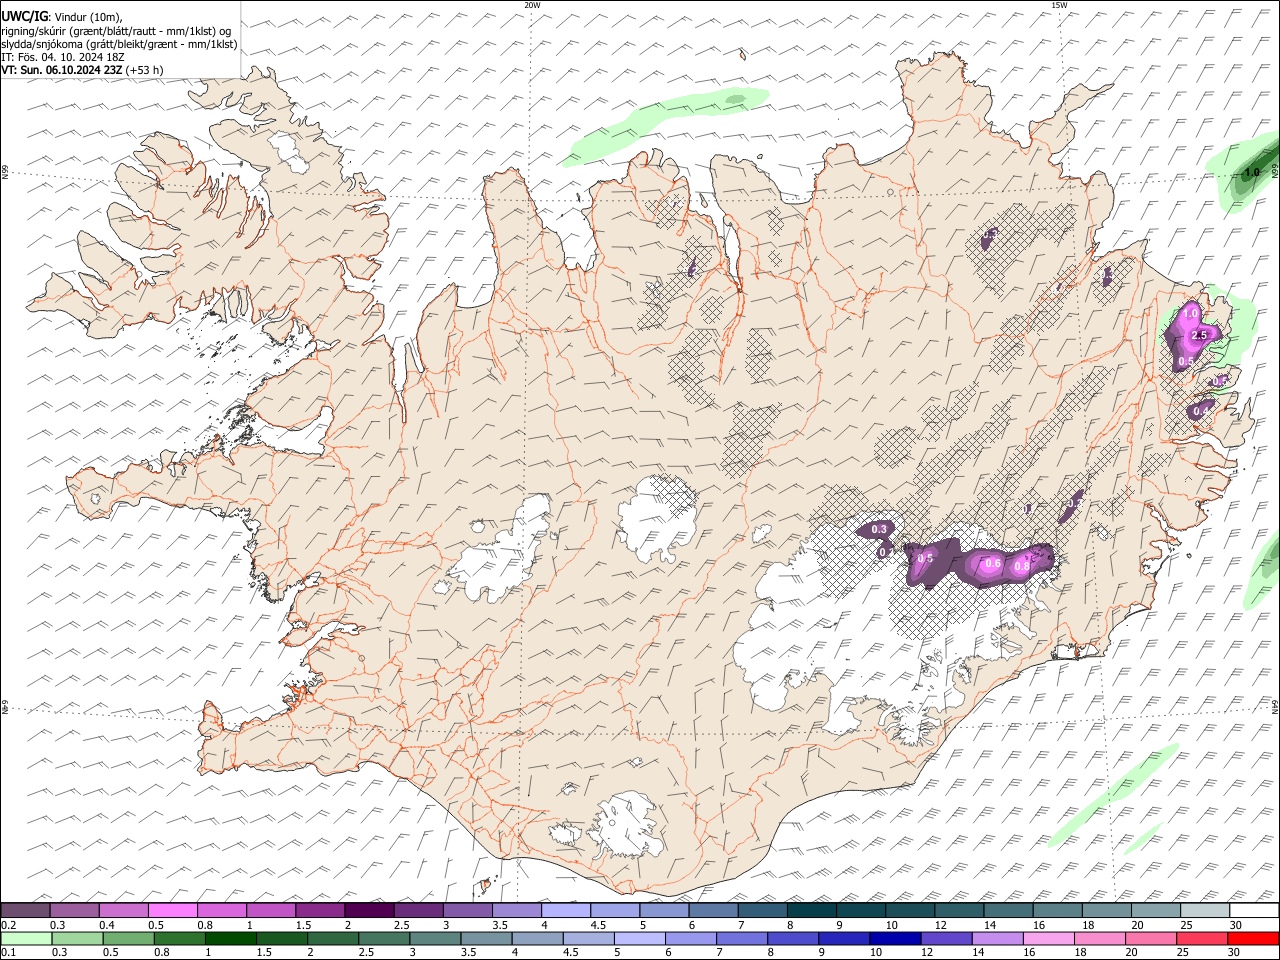The image size is (1280, 960).
Task: Pick the darkest green lower swatch labeled 1
Action: (231, 939)
